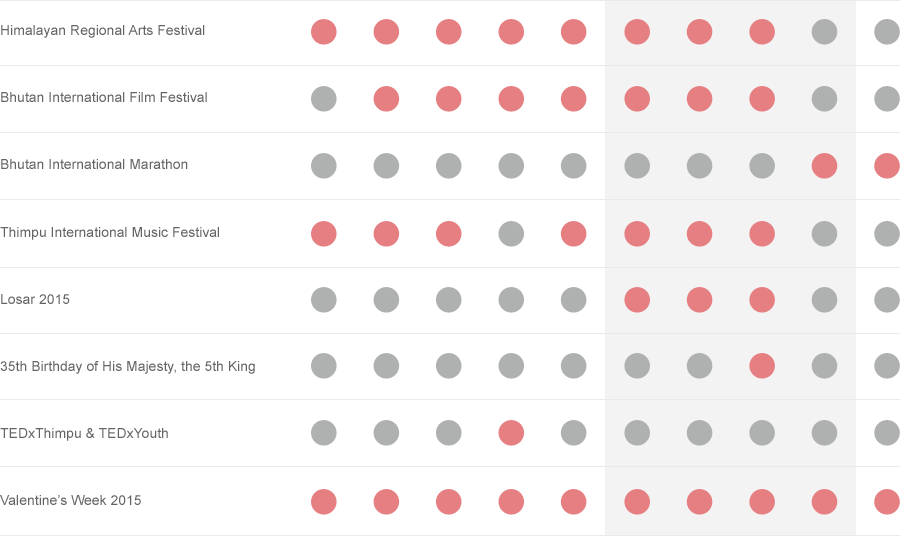902x536 pixels.
Task: Click the first red dot in Losar 2015 row
Action: click(x=637, y=300)
